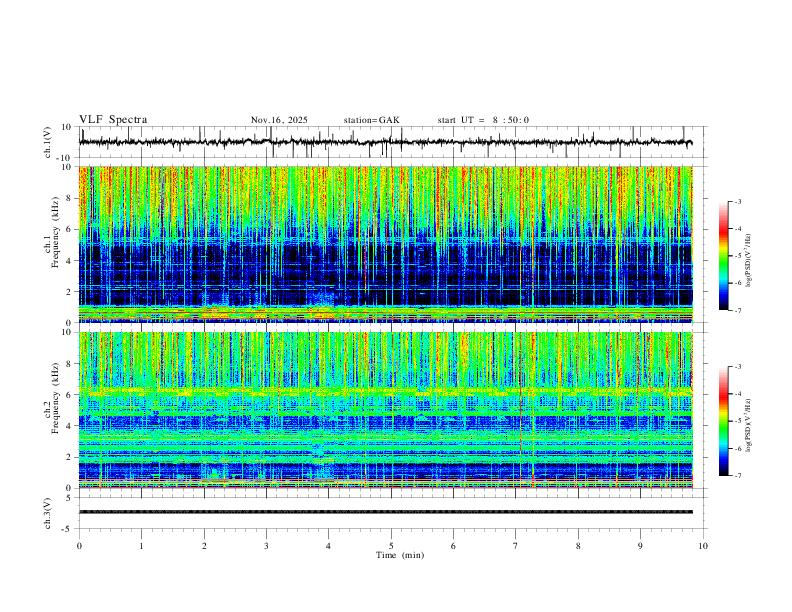Click the ch.1 "Frequency (kHz)" axis label

click(x=55, y=234)
